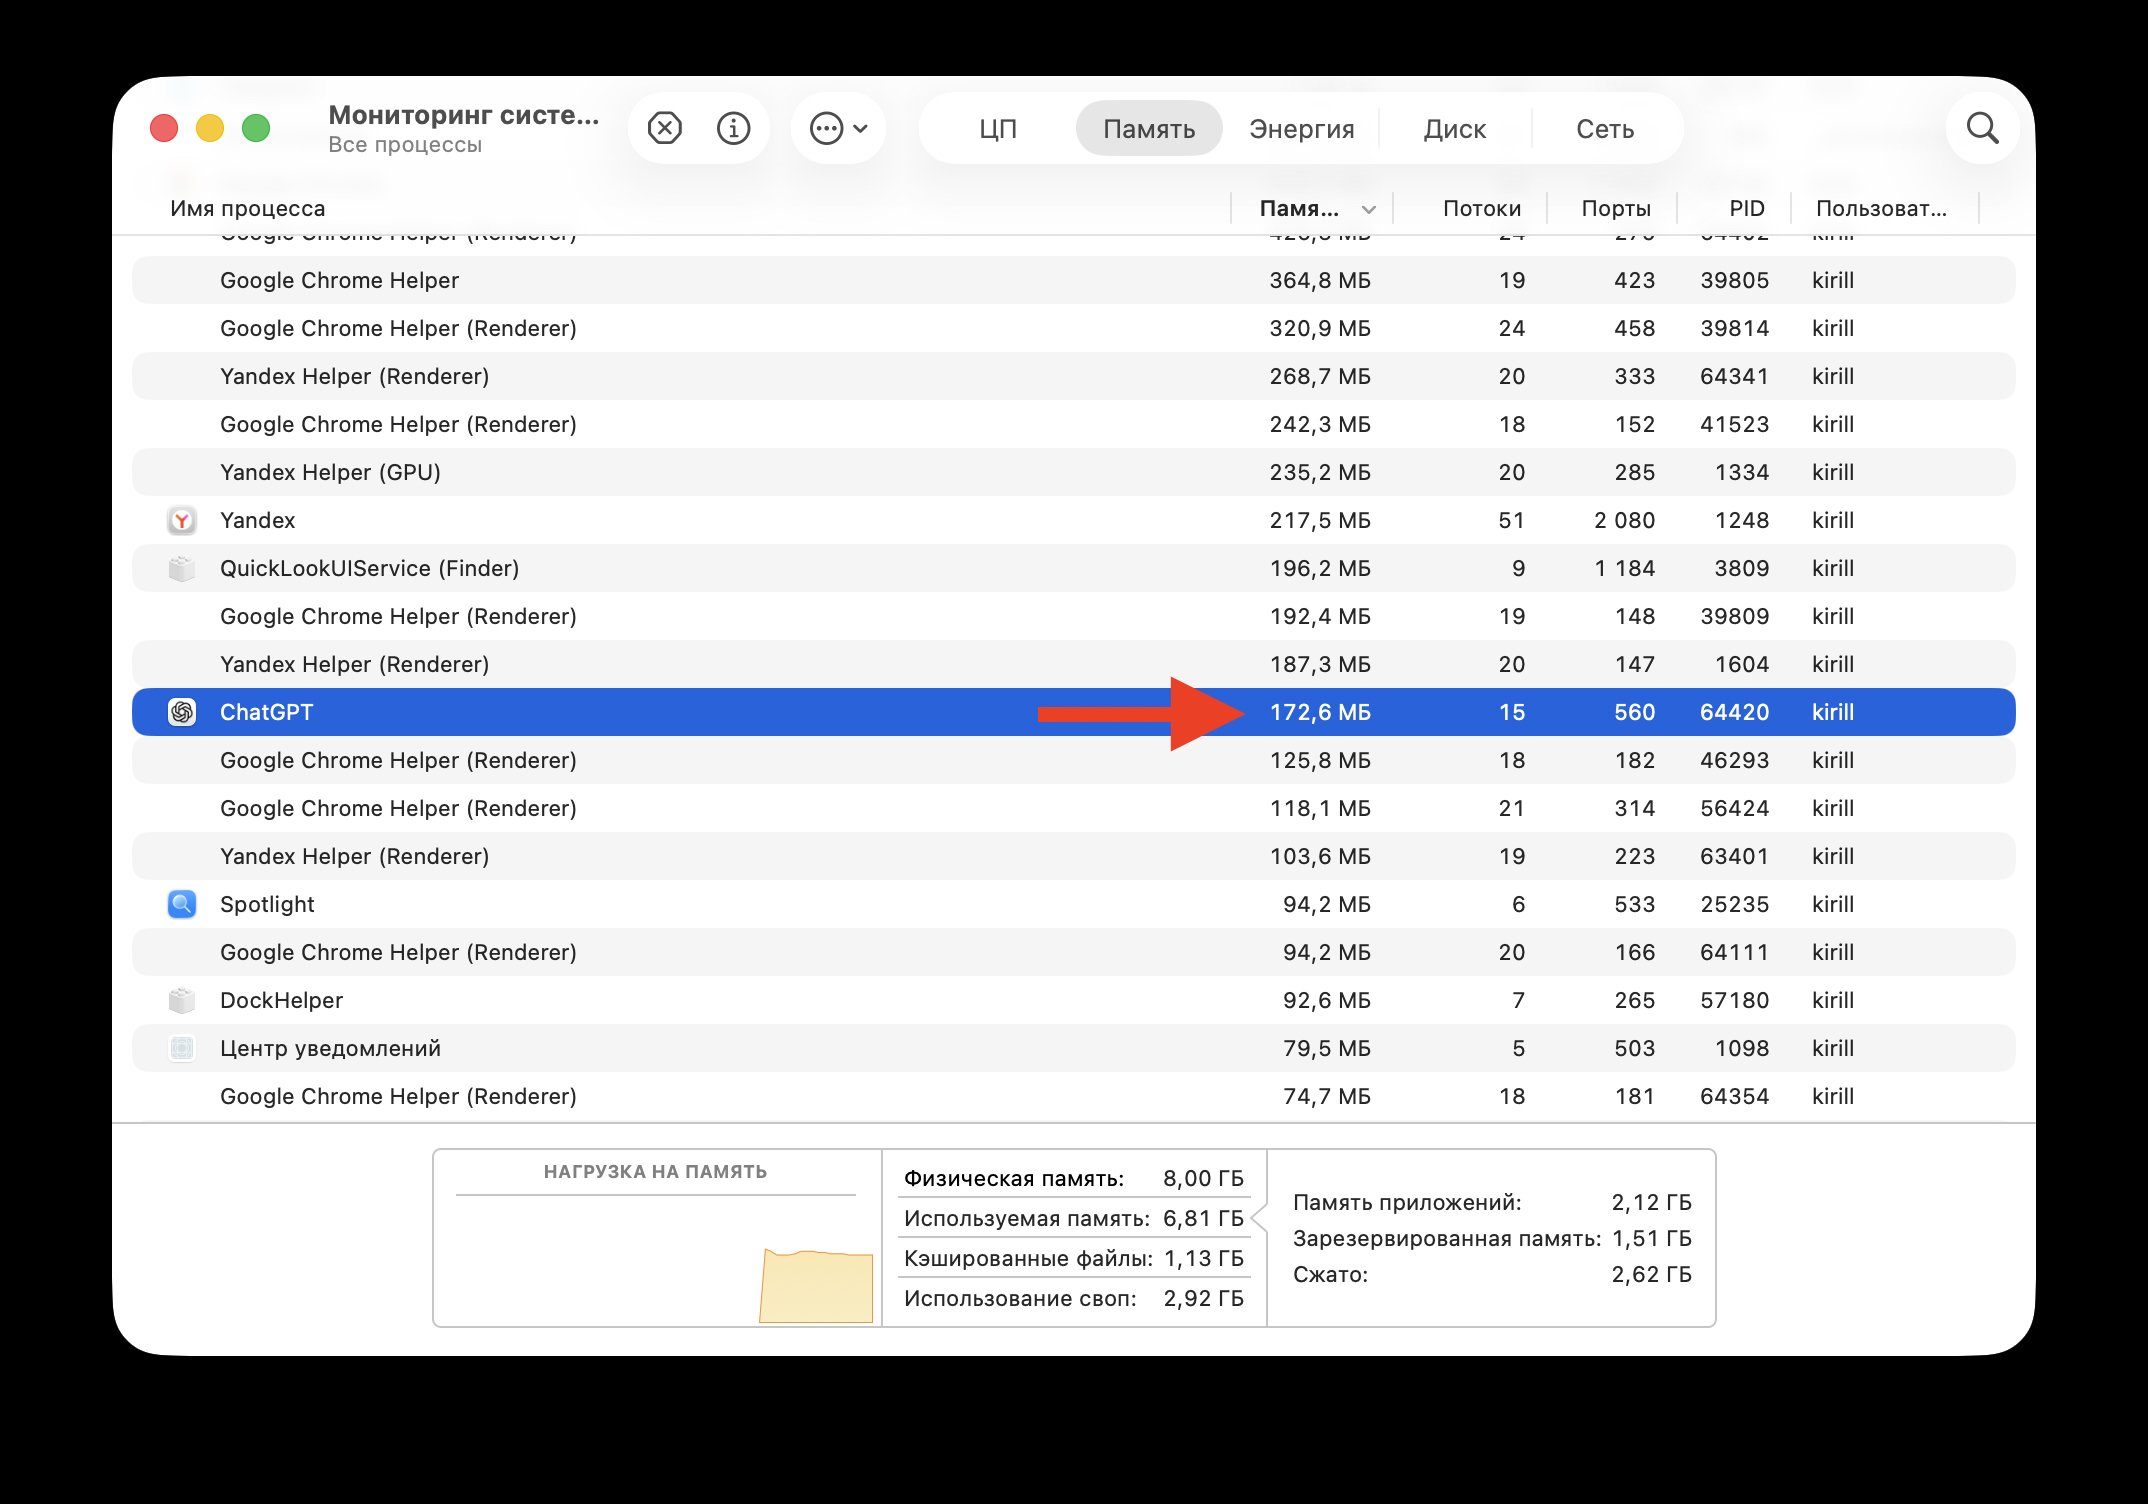Image resolution: width=2148 pixels, height=1504 pixels.
Task: Click the stop process (X) icon
Action: point(664,129)
